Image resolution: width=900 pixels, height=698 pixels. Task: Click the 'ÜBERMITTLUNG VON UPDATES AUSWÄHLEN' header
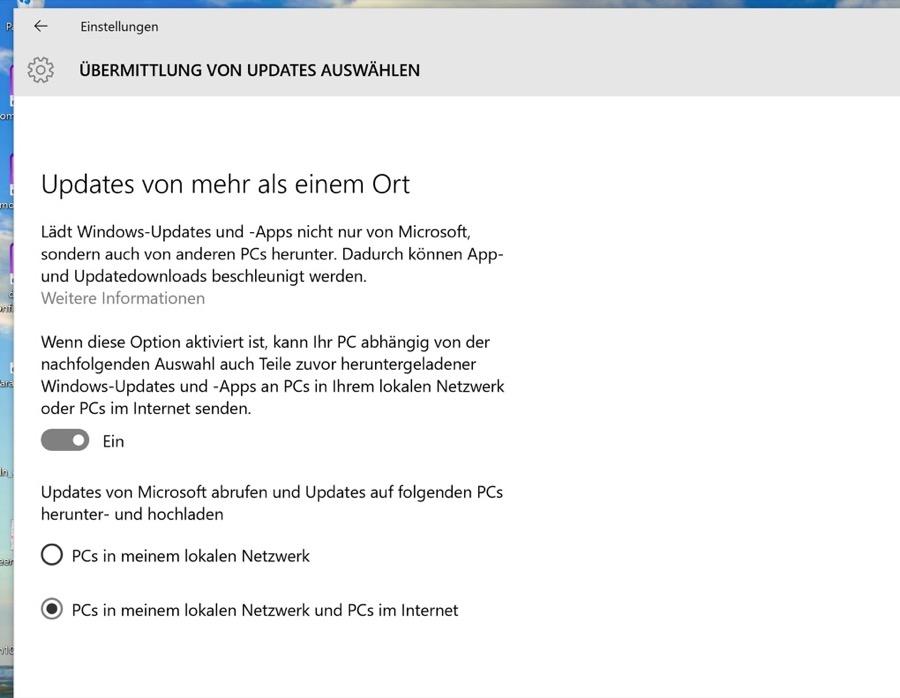(249, 70)
